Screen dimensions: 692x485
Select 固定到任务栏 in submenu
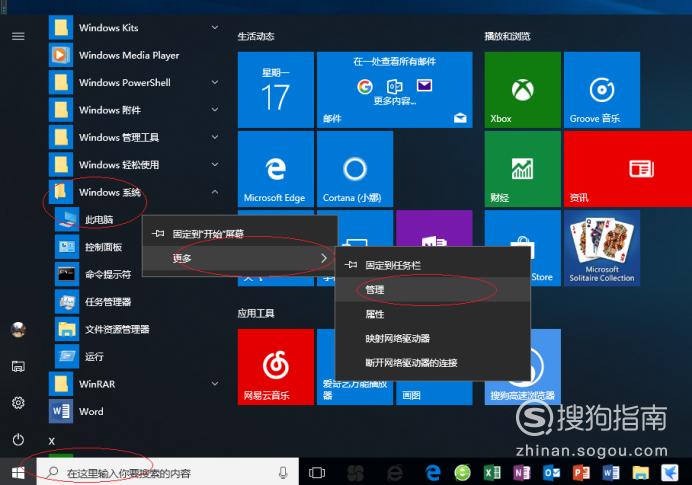[433, 265]
